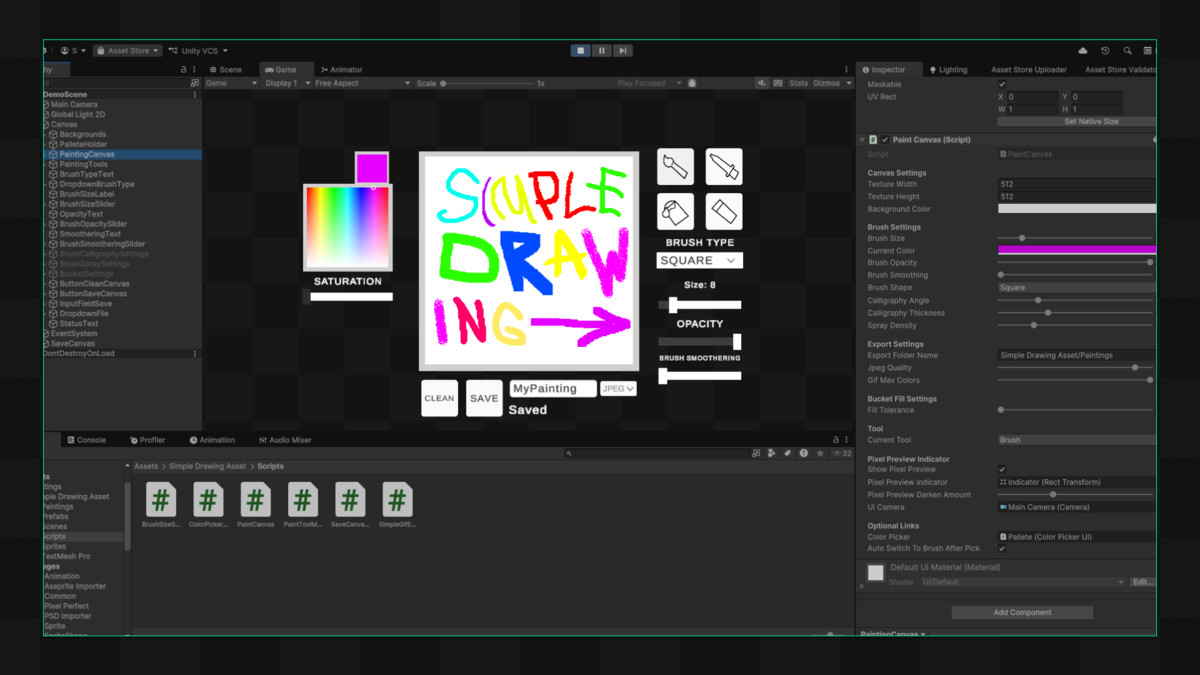Click the search-by-label tag icon in Project toolbar

788,453
